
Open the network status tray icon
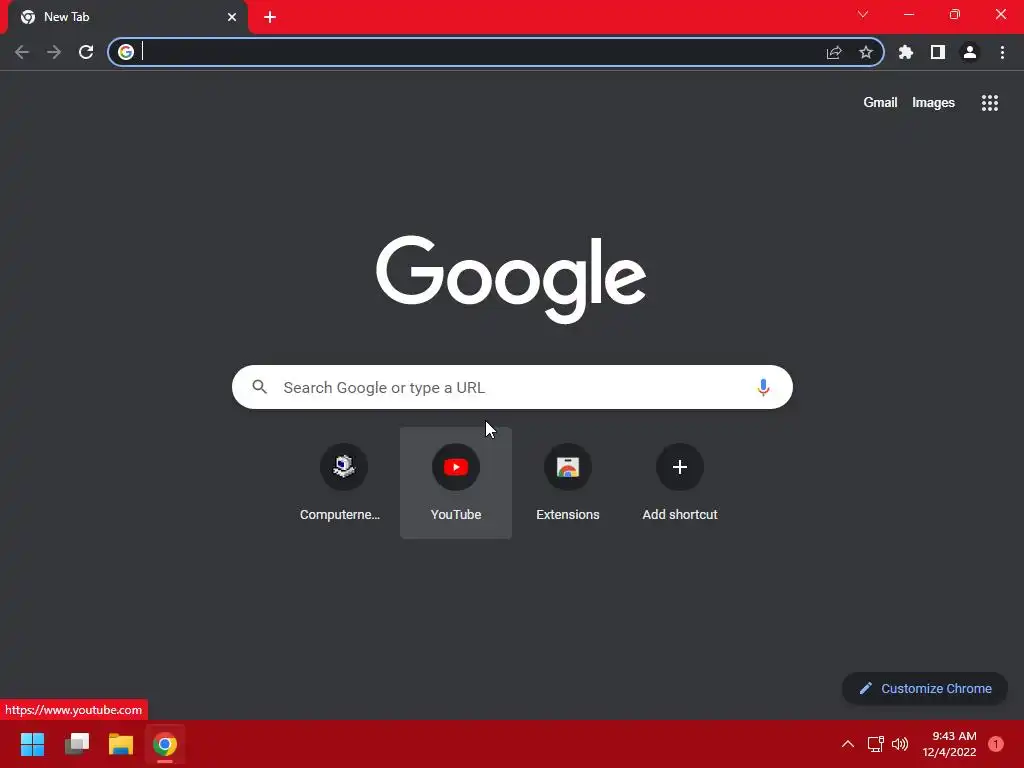tap(875, 744)
